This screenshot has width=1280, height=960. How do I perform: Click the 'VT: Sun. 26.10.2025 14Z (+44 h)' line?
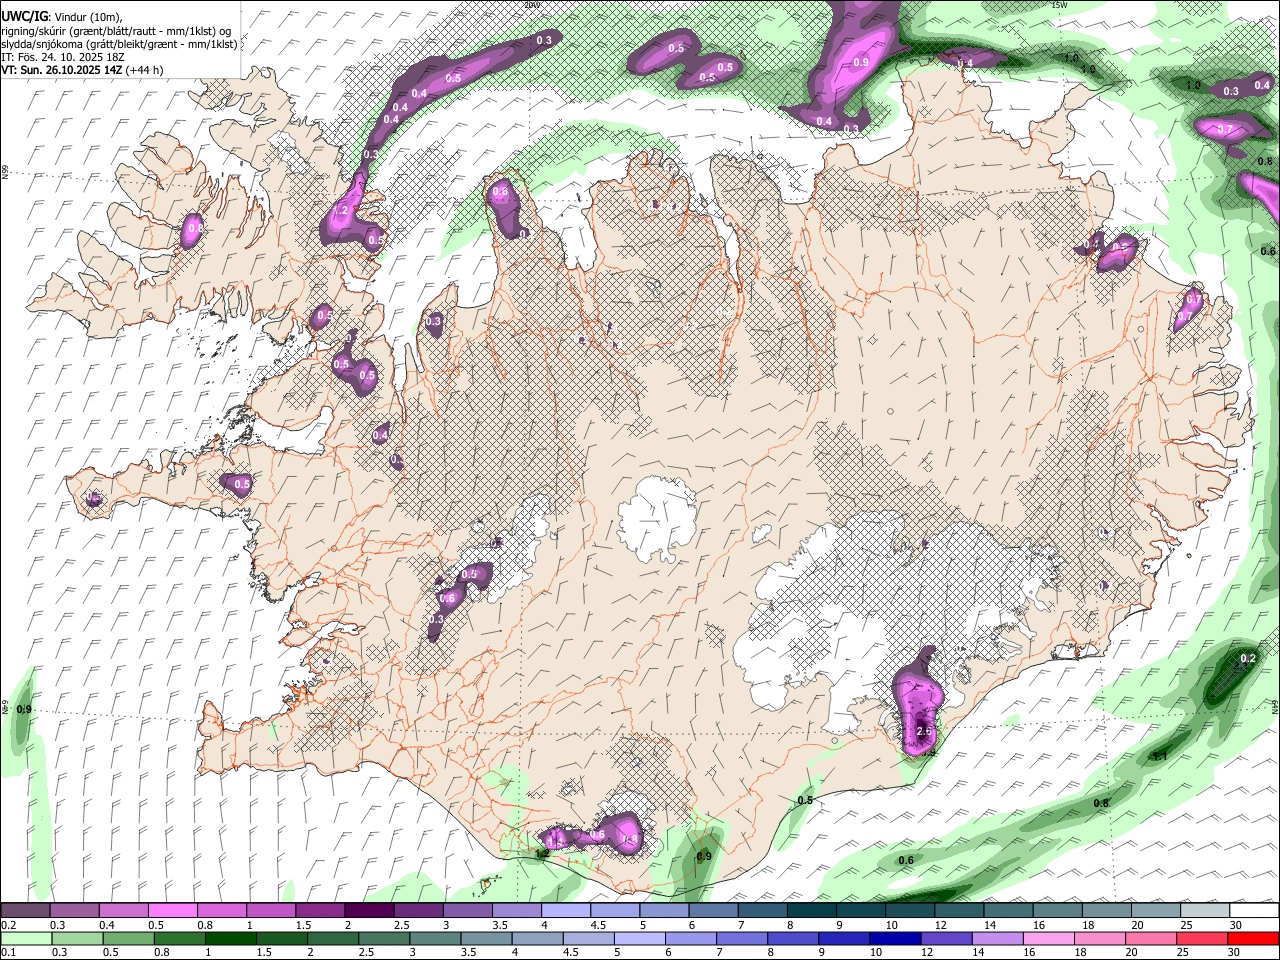point(82,70)
